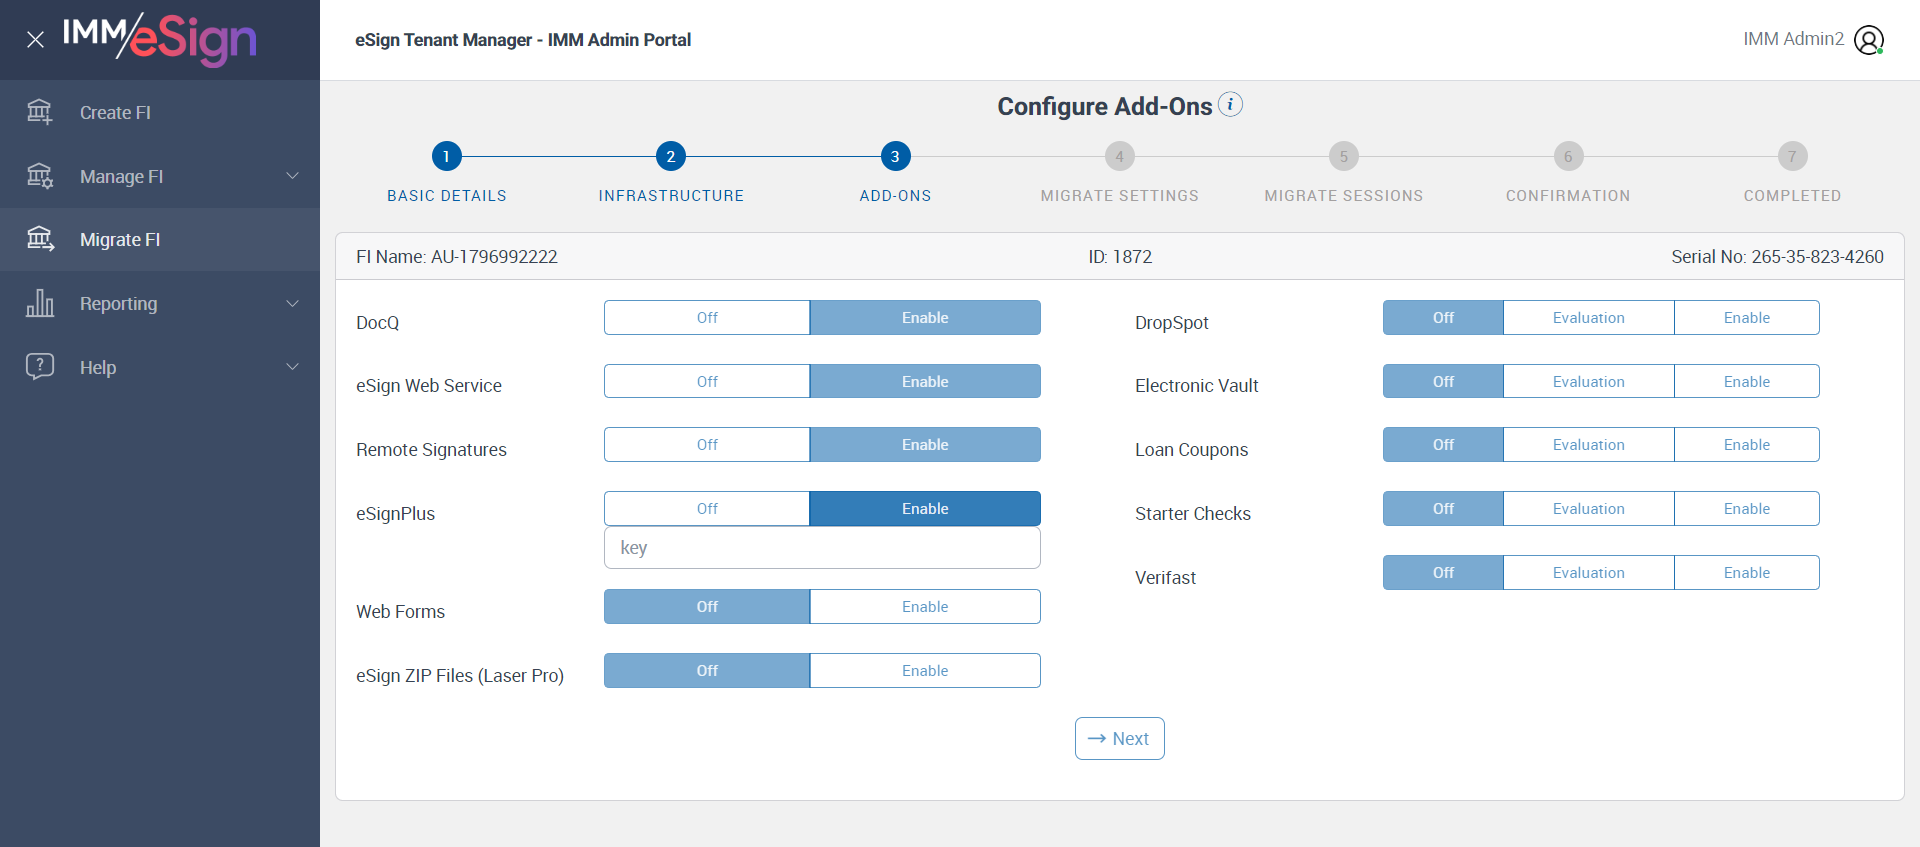Screen dimensions: 1920x847
Task: Click the Next button
Action: point(1119,739)
